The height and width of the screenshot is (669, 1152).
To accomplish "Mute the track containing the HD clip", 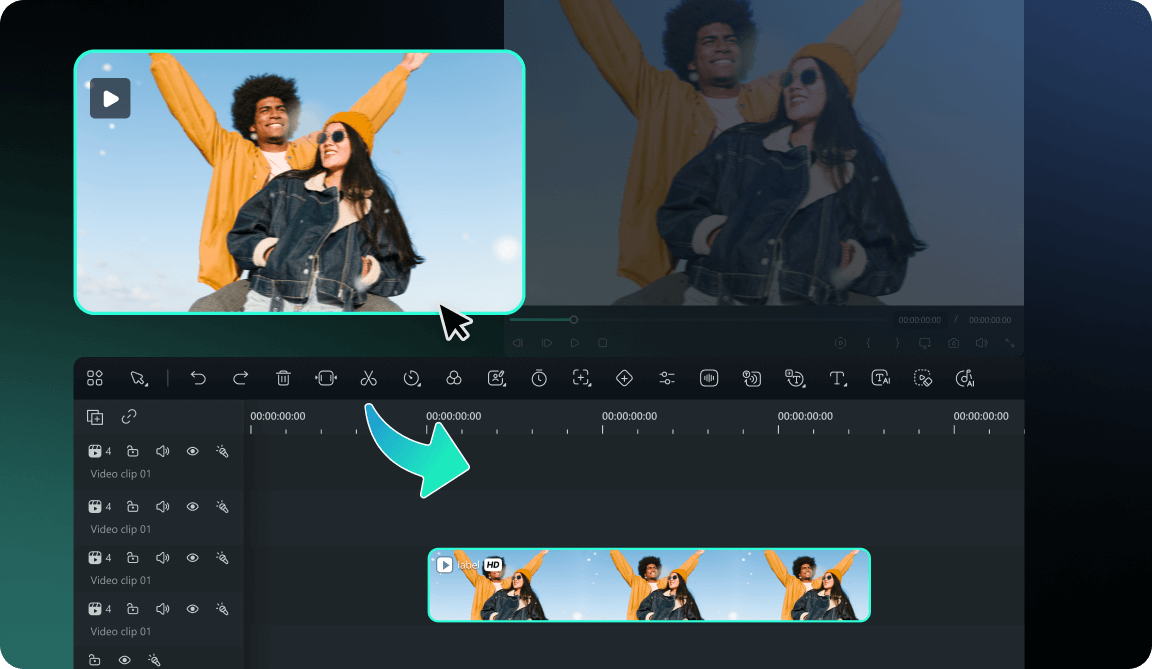I will 162,557.
